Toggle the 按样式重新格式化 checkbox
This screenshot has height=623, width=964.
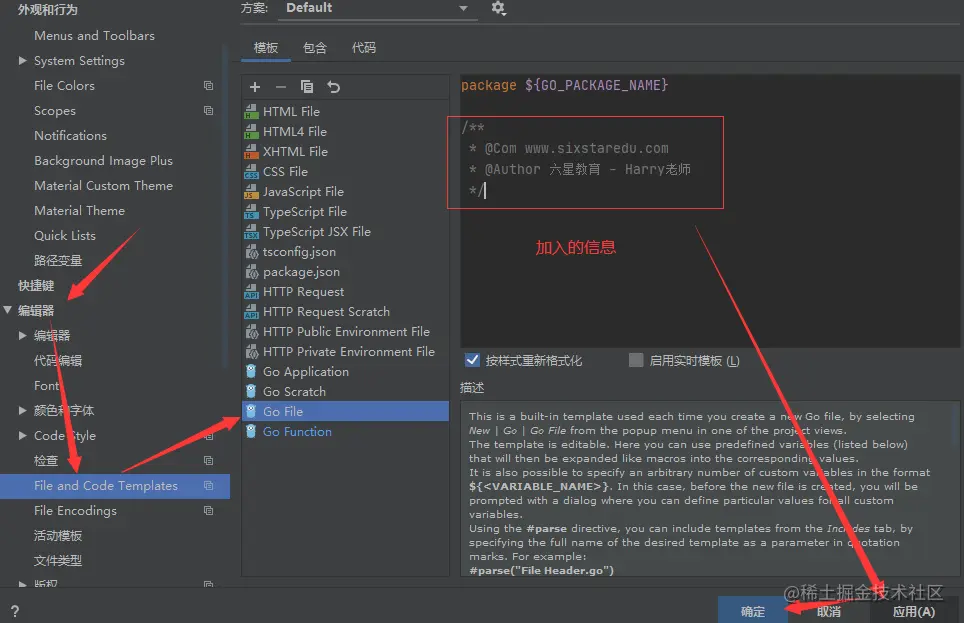[472, 360]
